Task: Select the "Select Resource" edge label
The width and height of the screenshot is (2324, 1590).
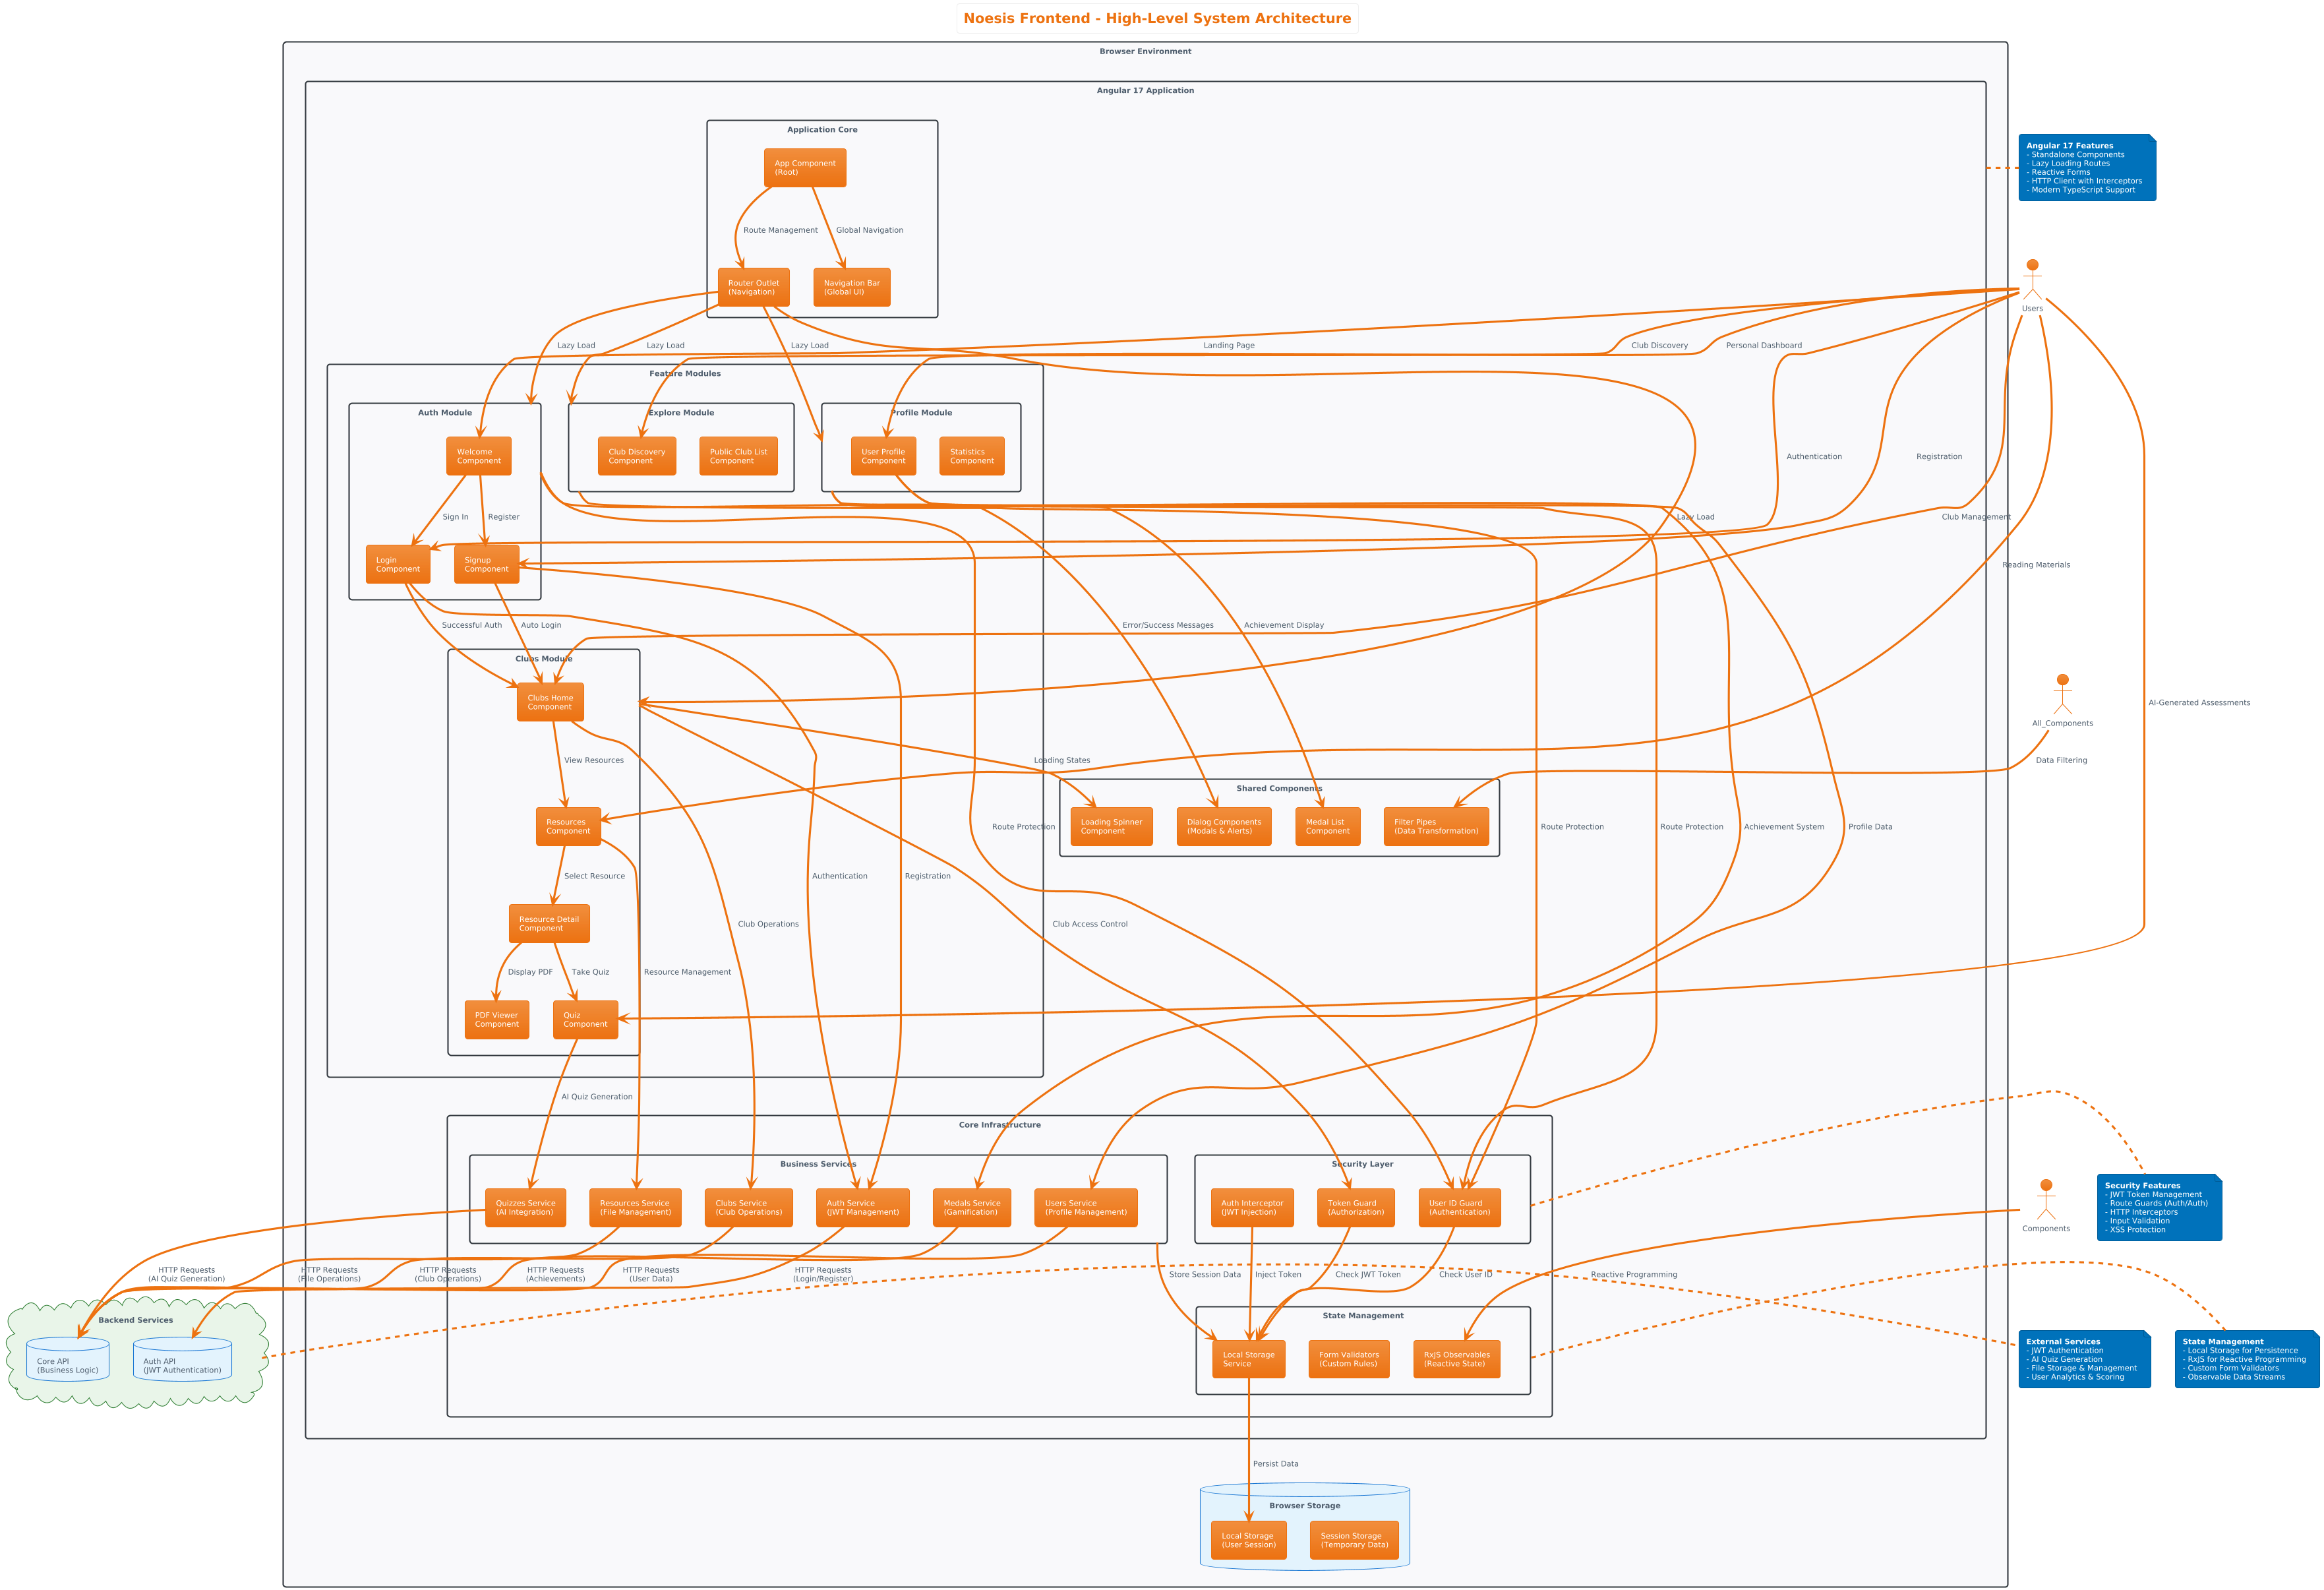Action: click(x=595, y=876)
